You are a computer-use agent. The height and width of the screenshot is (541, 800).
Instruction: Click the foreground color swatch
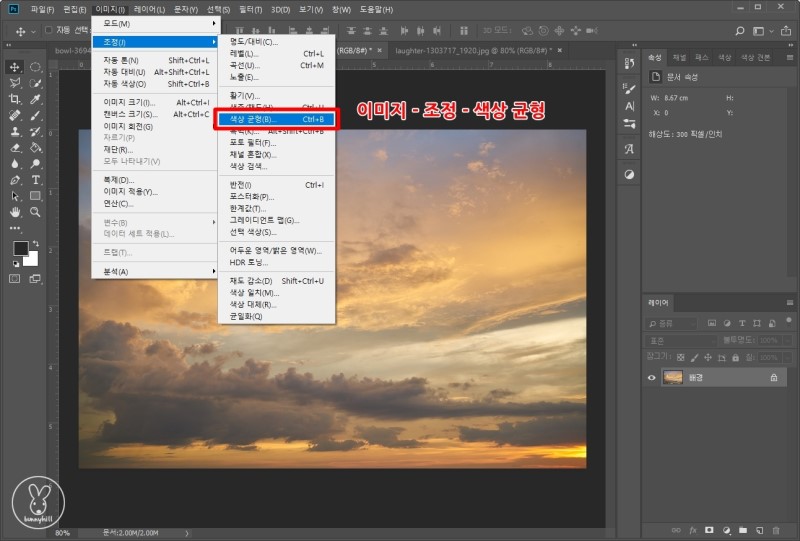pos(20,249)
